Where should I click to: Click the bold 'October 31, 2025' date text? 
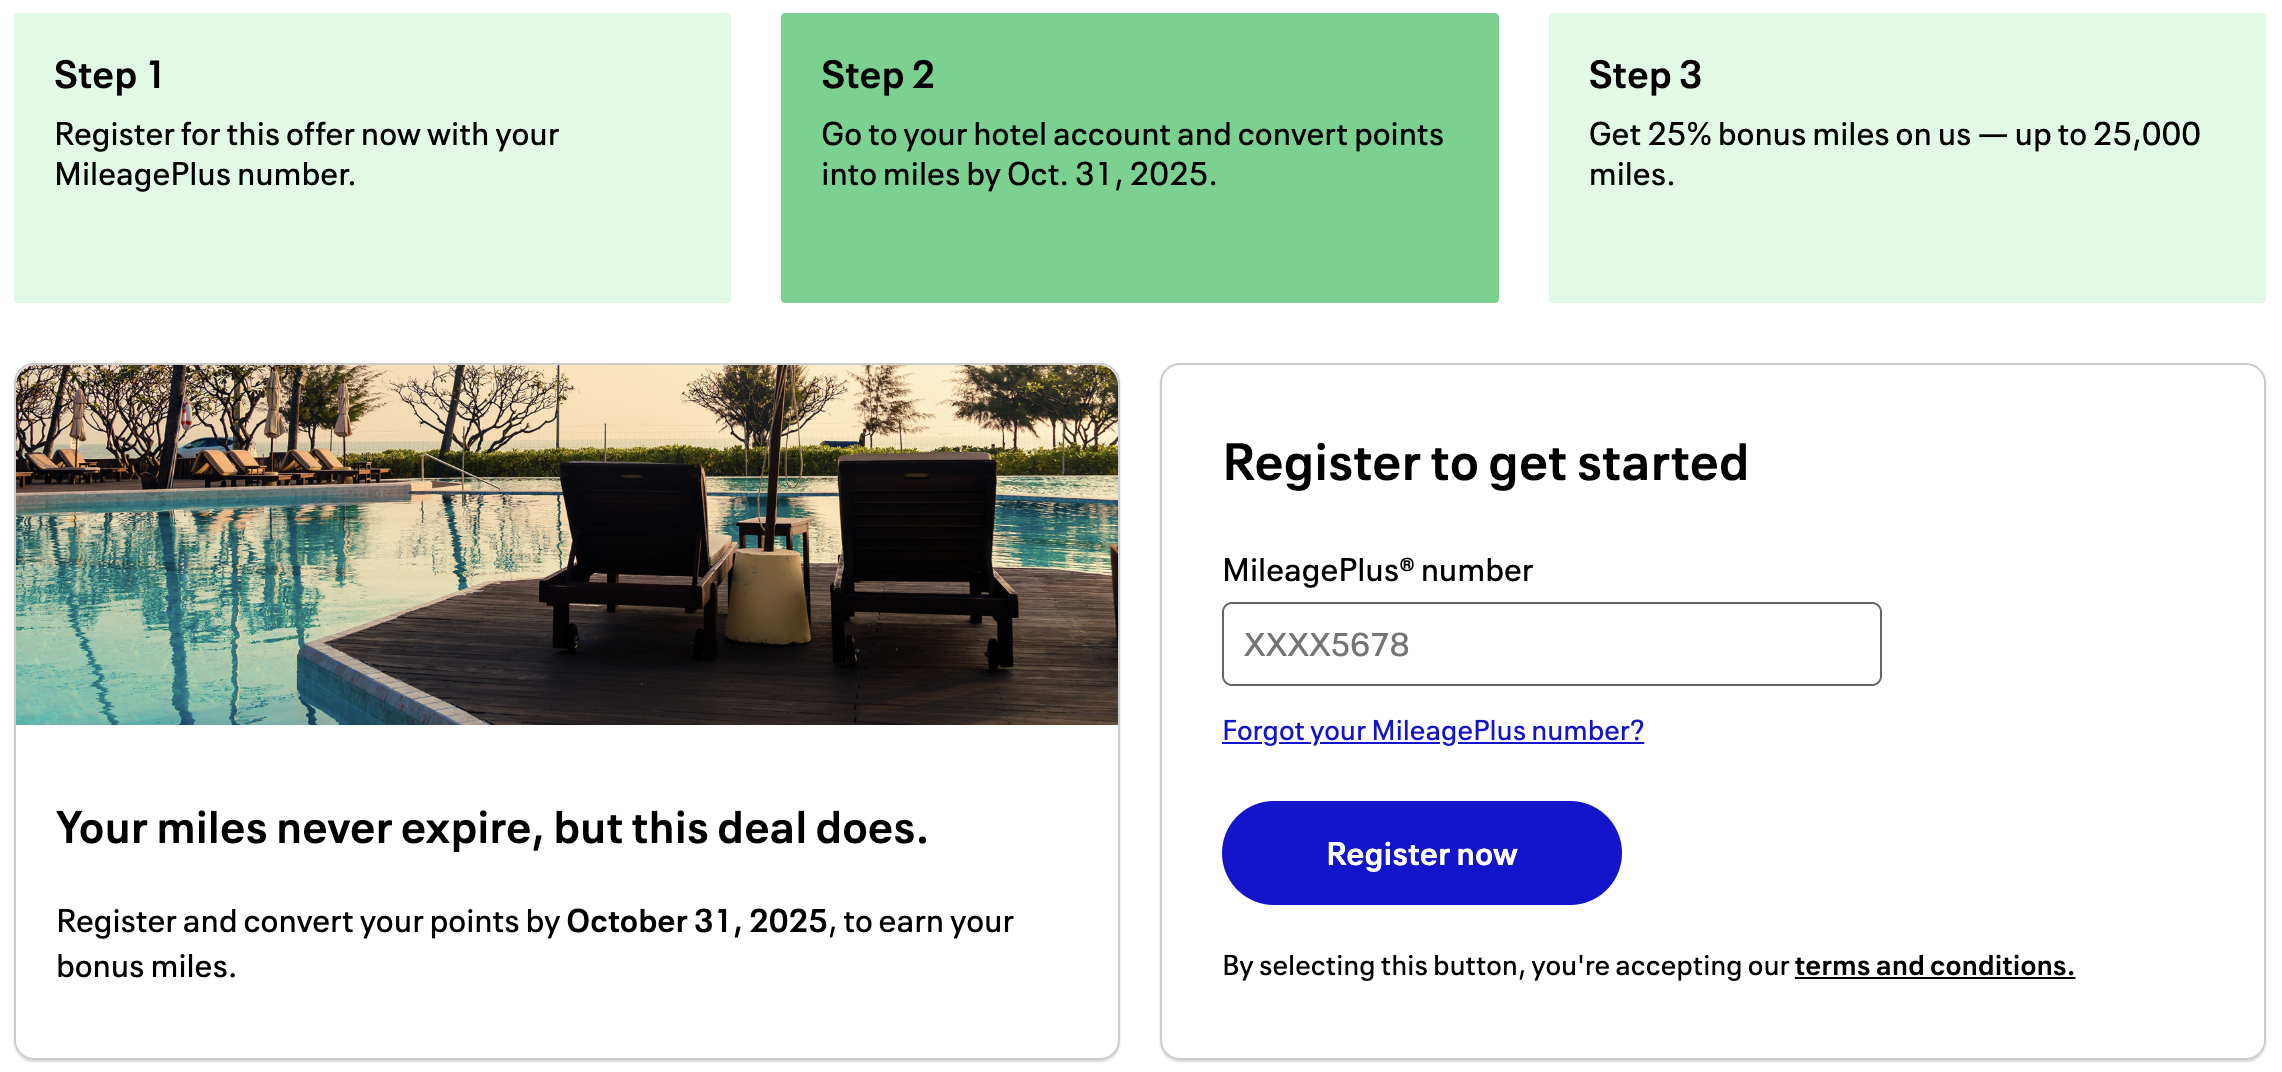(697, 921)
